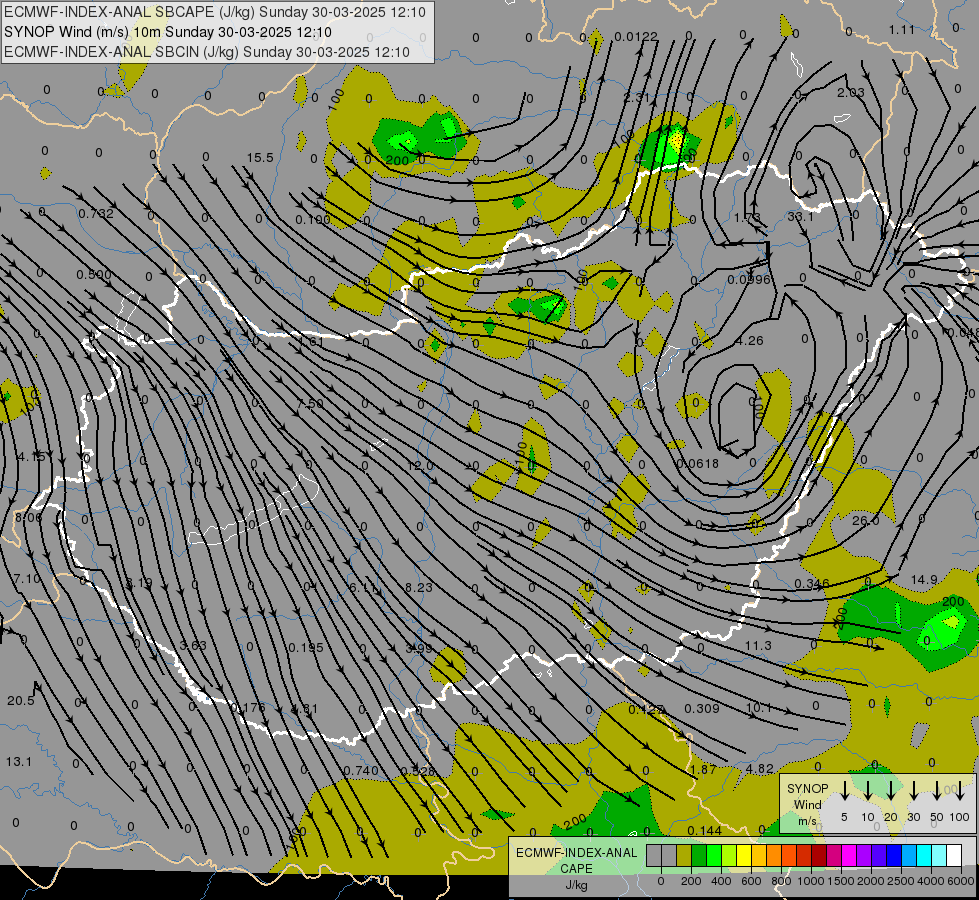
Task: Select the SYNOP Wind (m/s) 10m title line
Action: 167,32
